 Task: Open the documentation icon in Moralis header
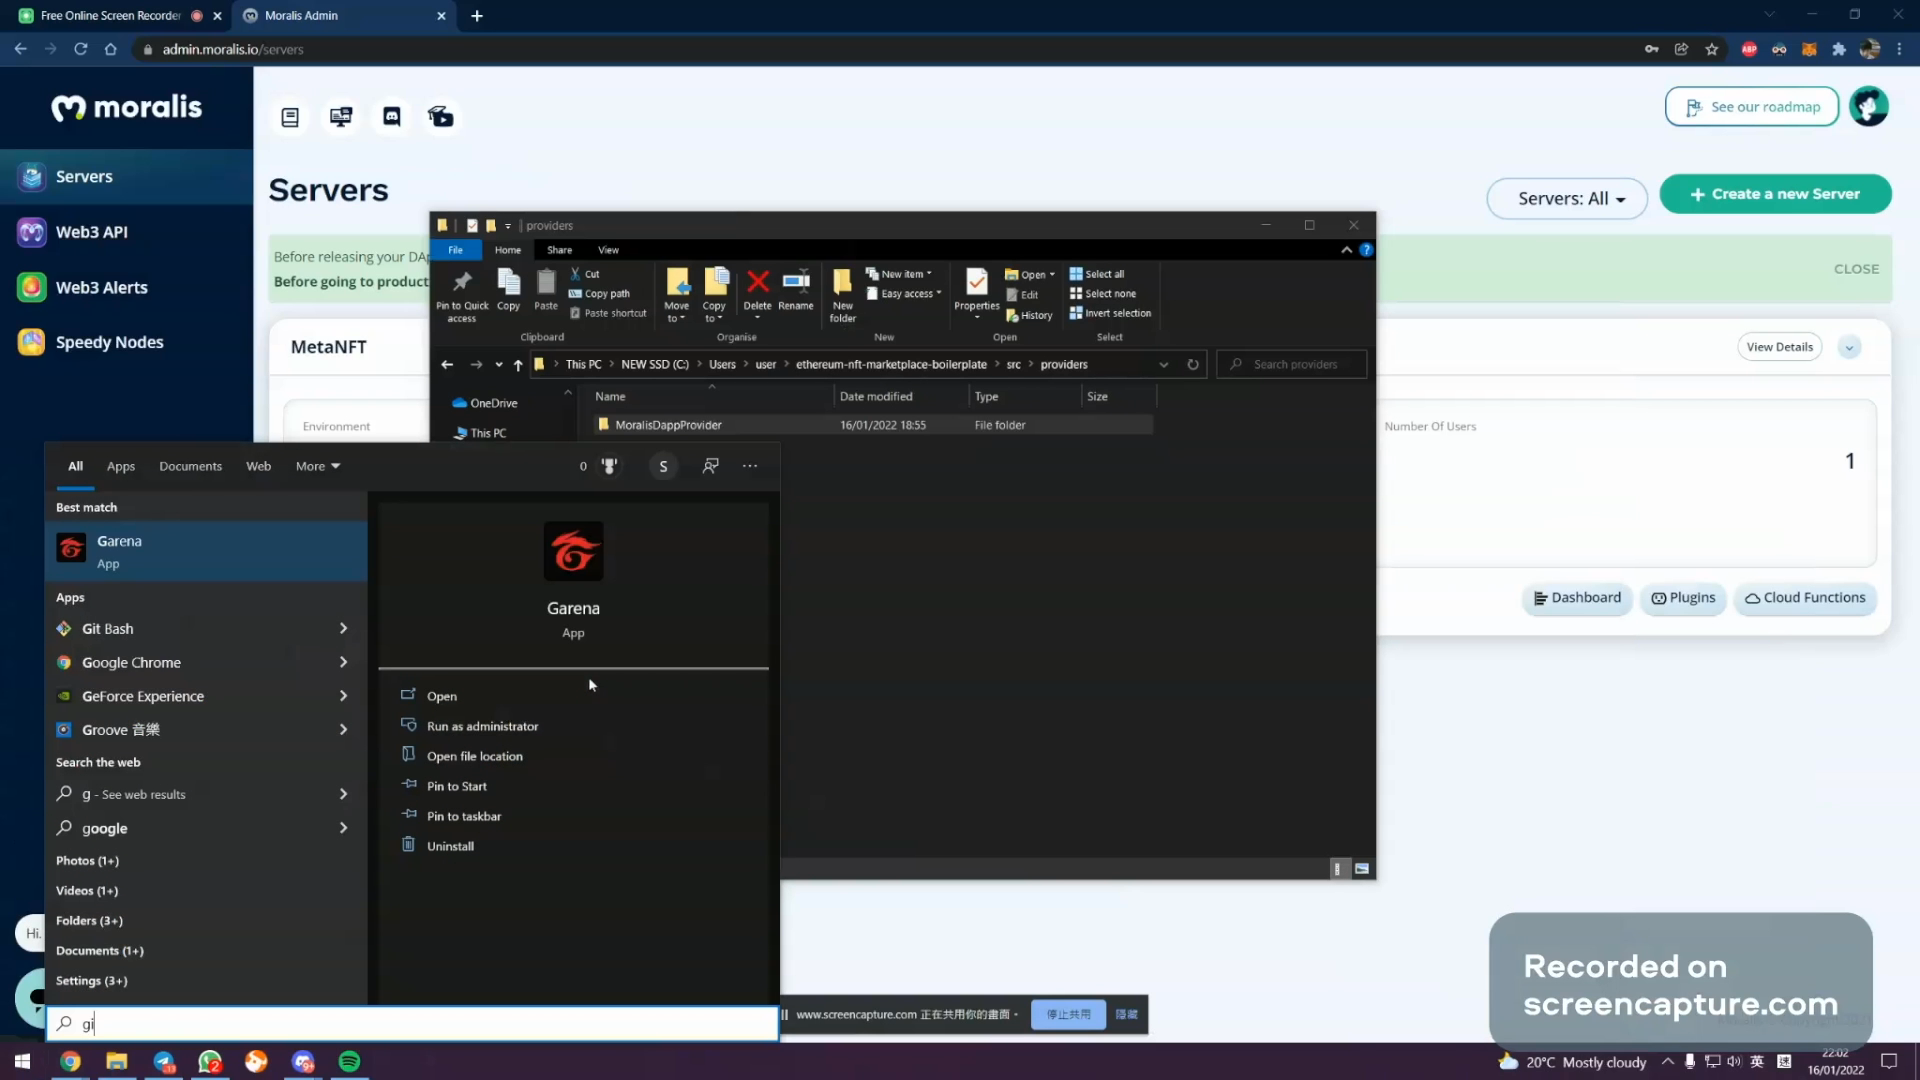pos(290,118)
